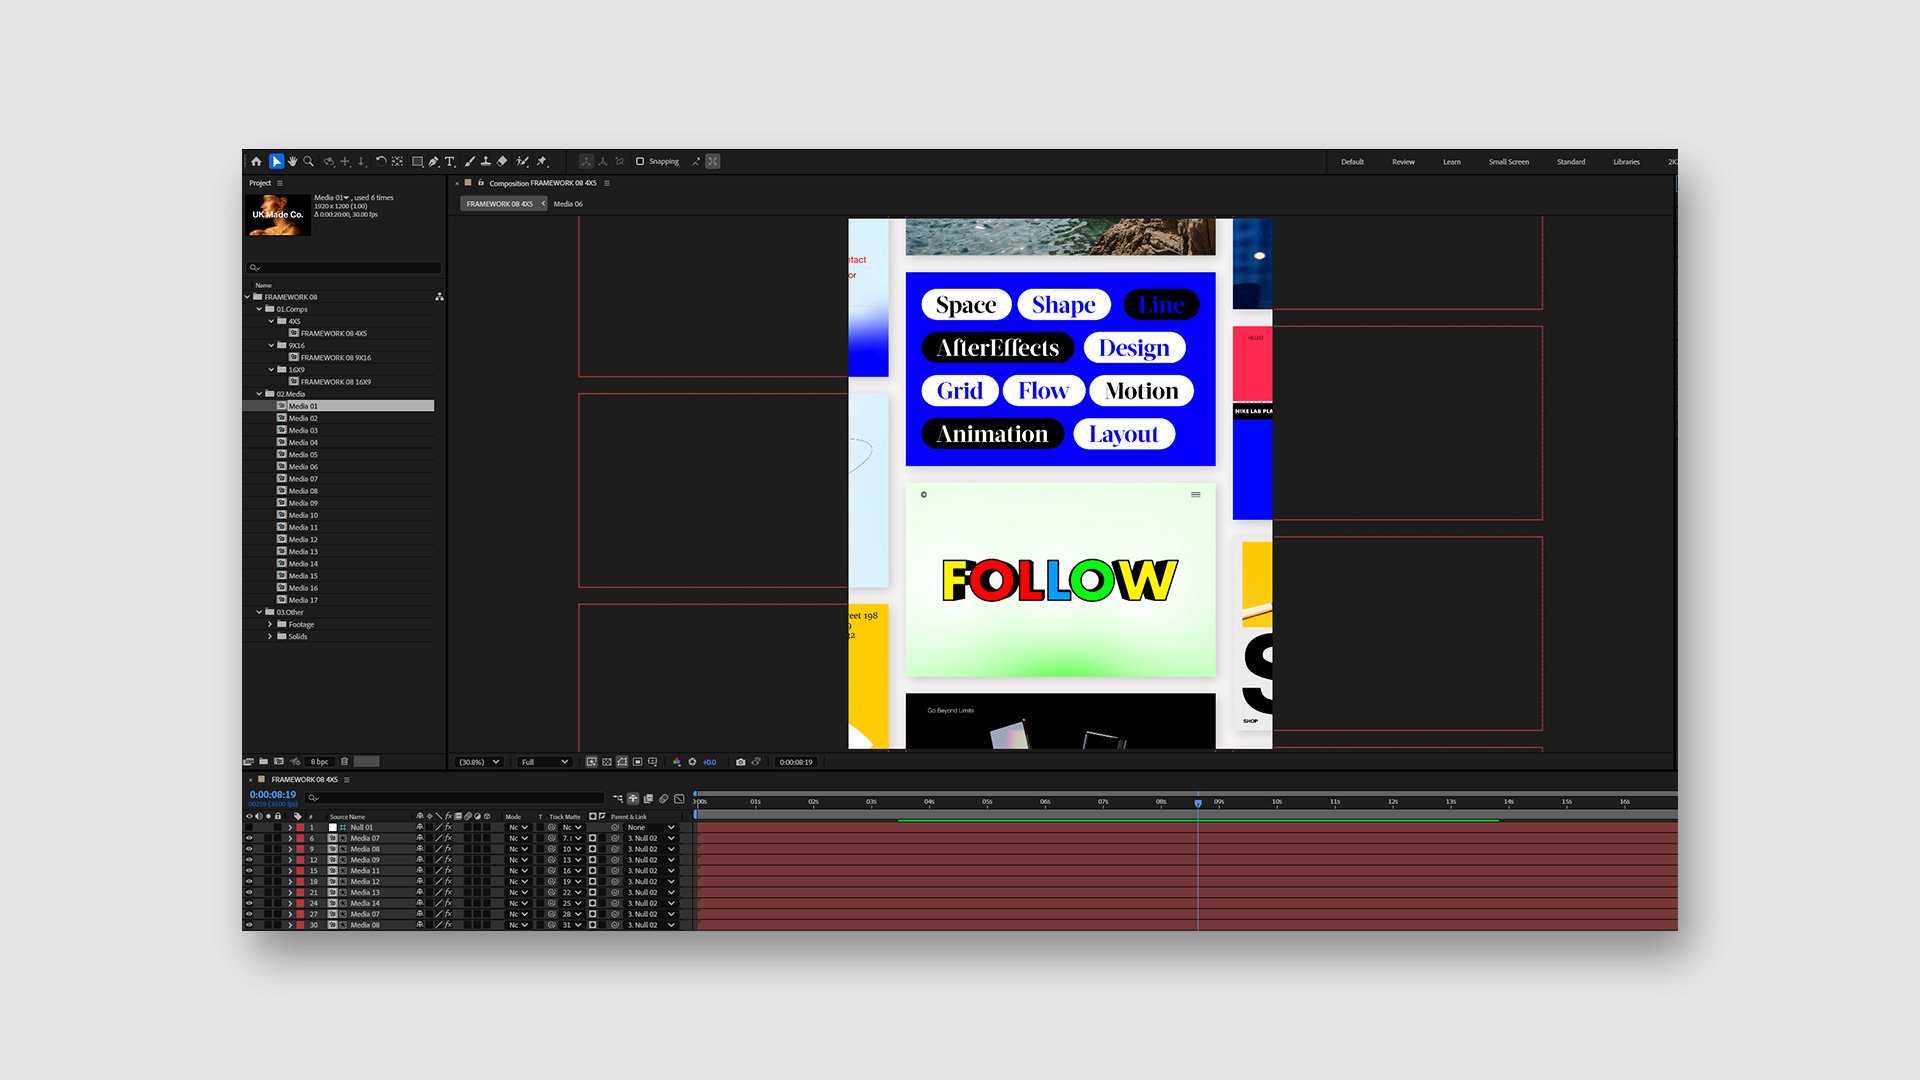
Task: Open Parent dropdown for Null 01 layer
Action: pyautogui.click(x=650, y=827)
